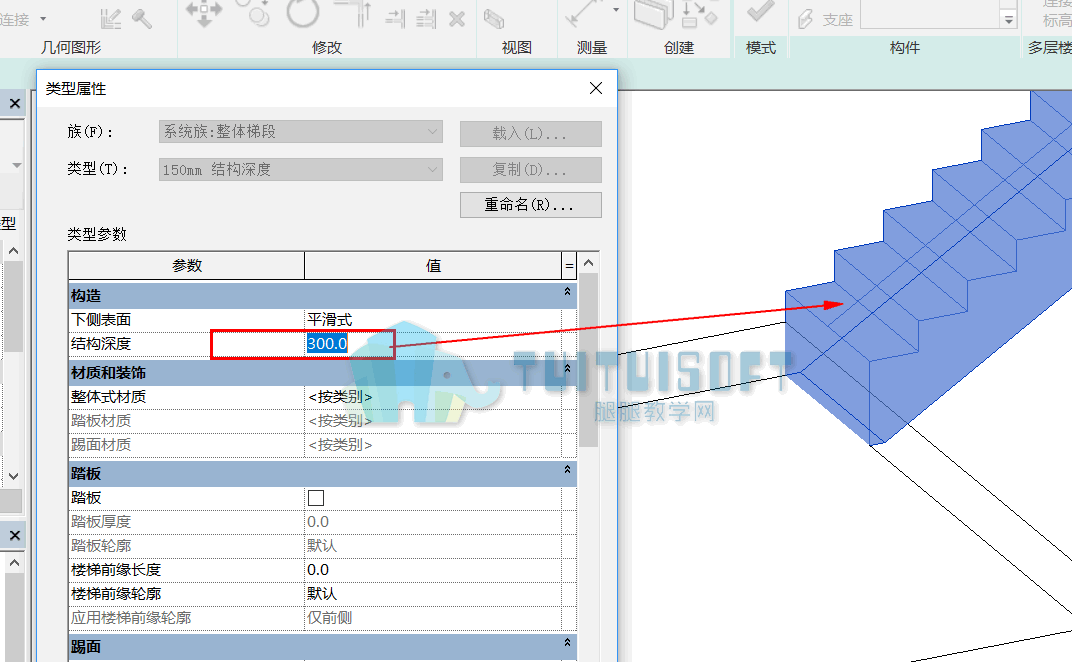This screenshot has height=662, width=1072.
Task: Open the Measure tool dropdown arrow
Action: [616, 10]
